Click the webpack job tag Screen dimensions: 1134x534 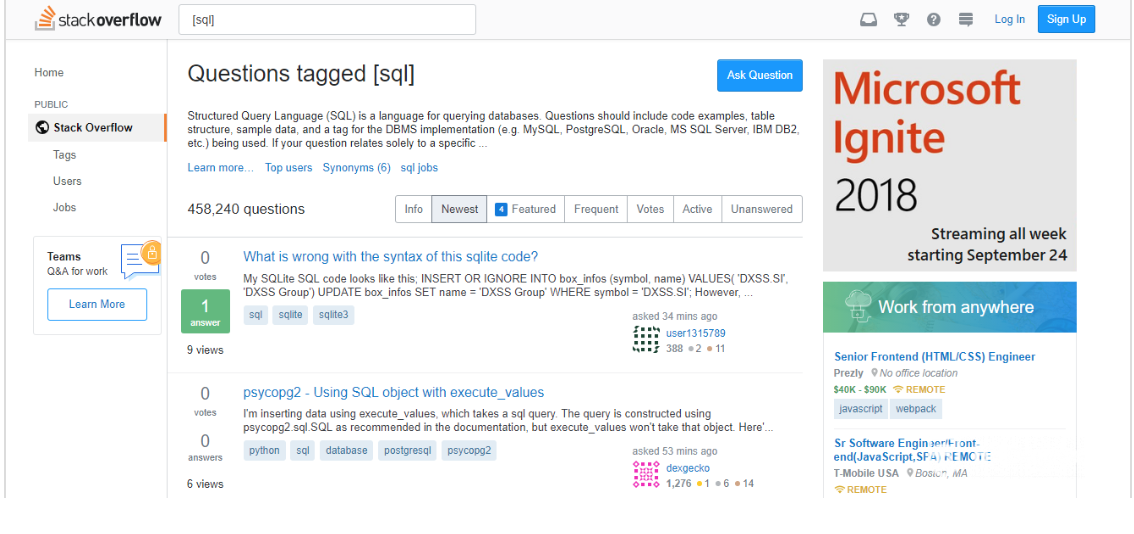pyautogui.click(x=916, y=409)
